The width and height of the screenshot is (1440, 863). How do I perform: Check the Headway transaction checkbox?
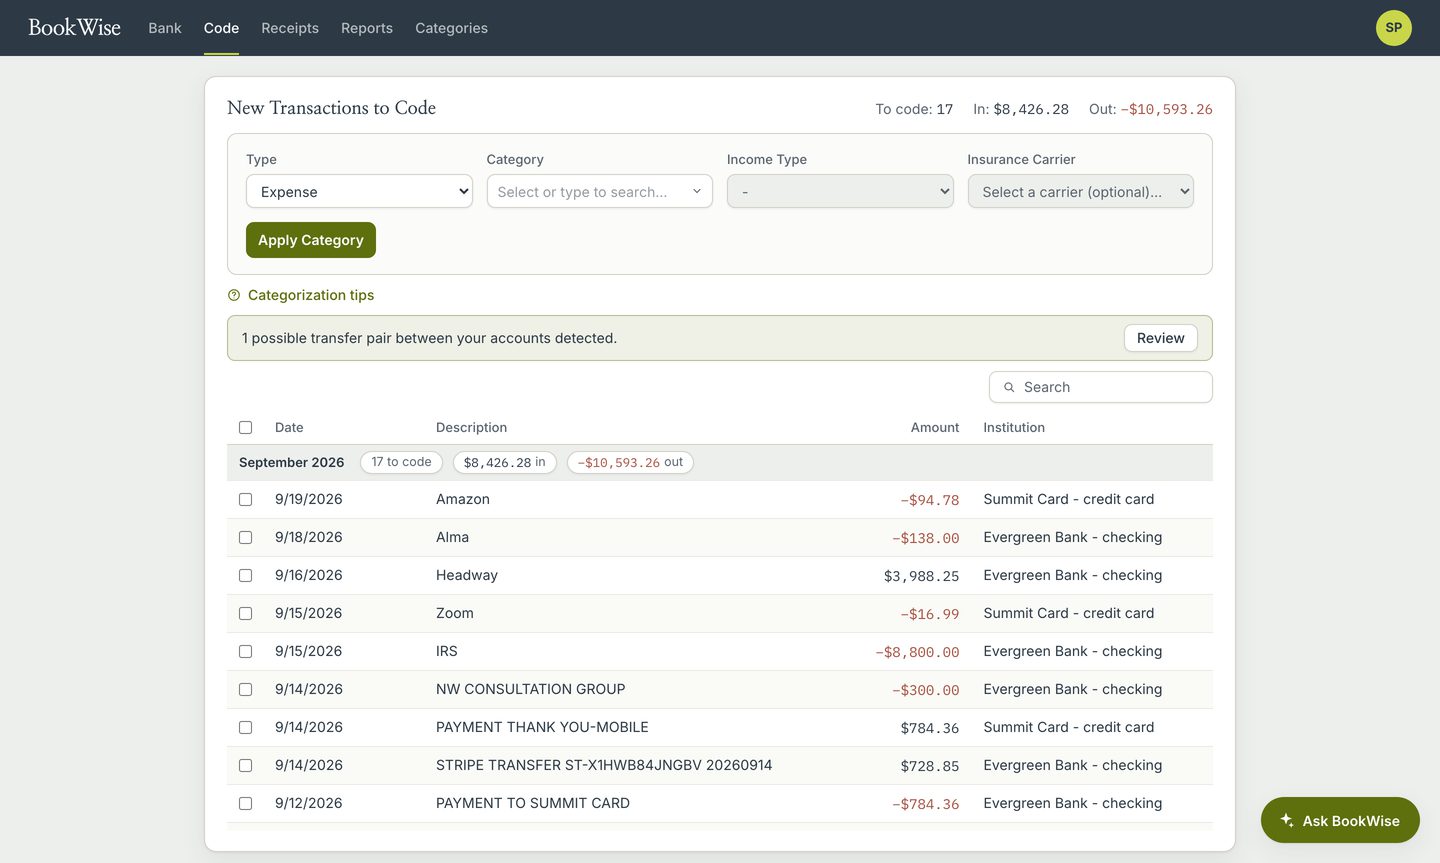coord(245,575)
